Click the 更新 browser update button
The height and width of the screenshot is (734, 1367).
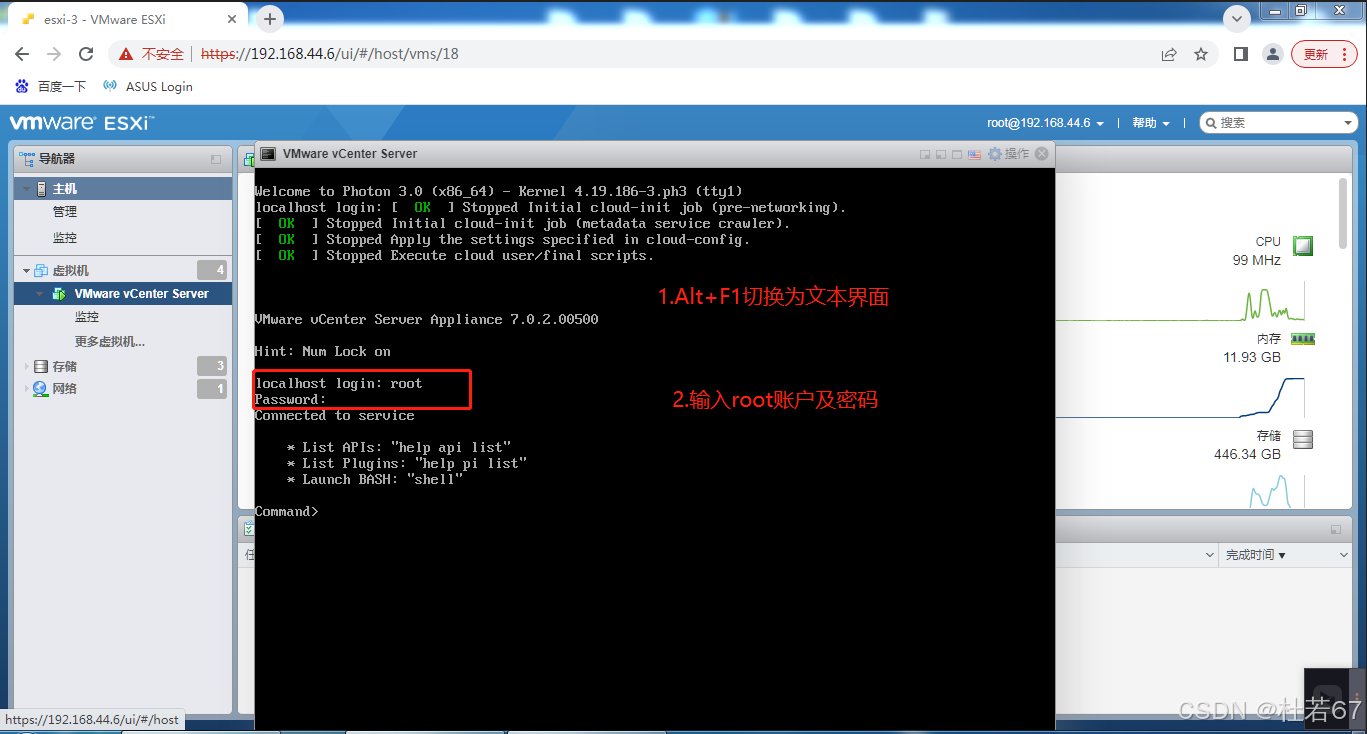click(x=1323, y=54)
